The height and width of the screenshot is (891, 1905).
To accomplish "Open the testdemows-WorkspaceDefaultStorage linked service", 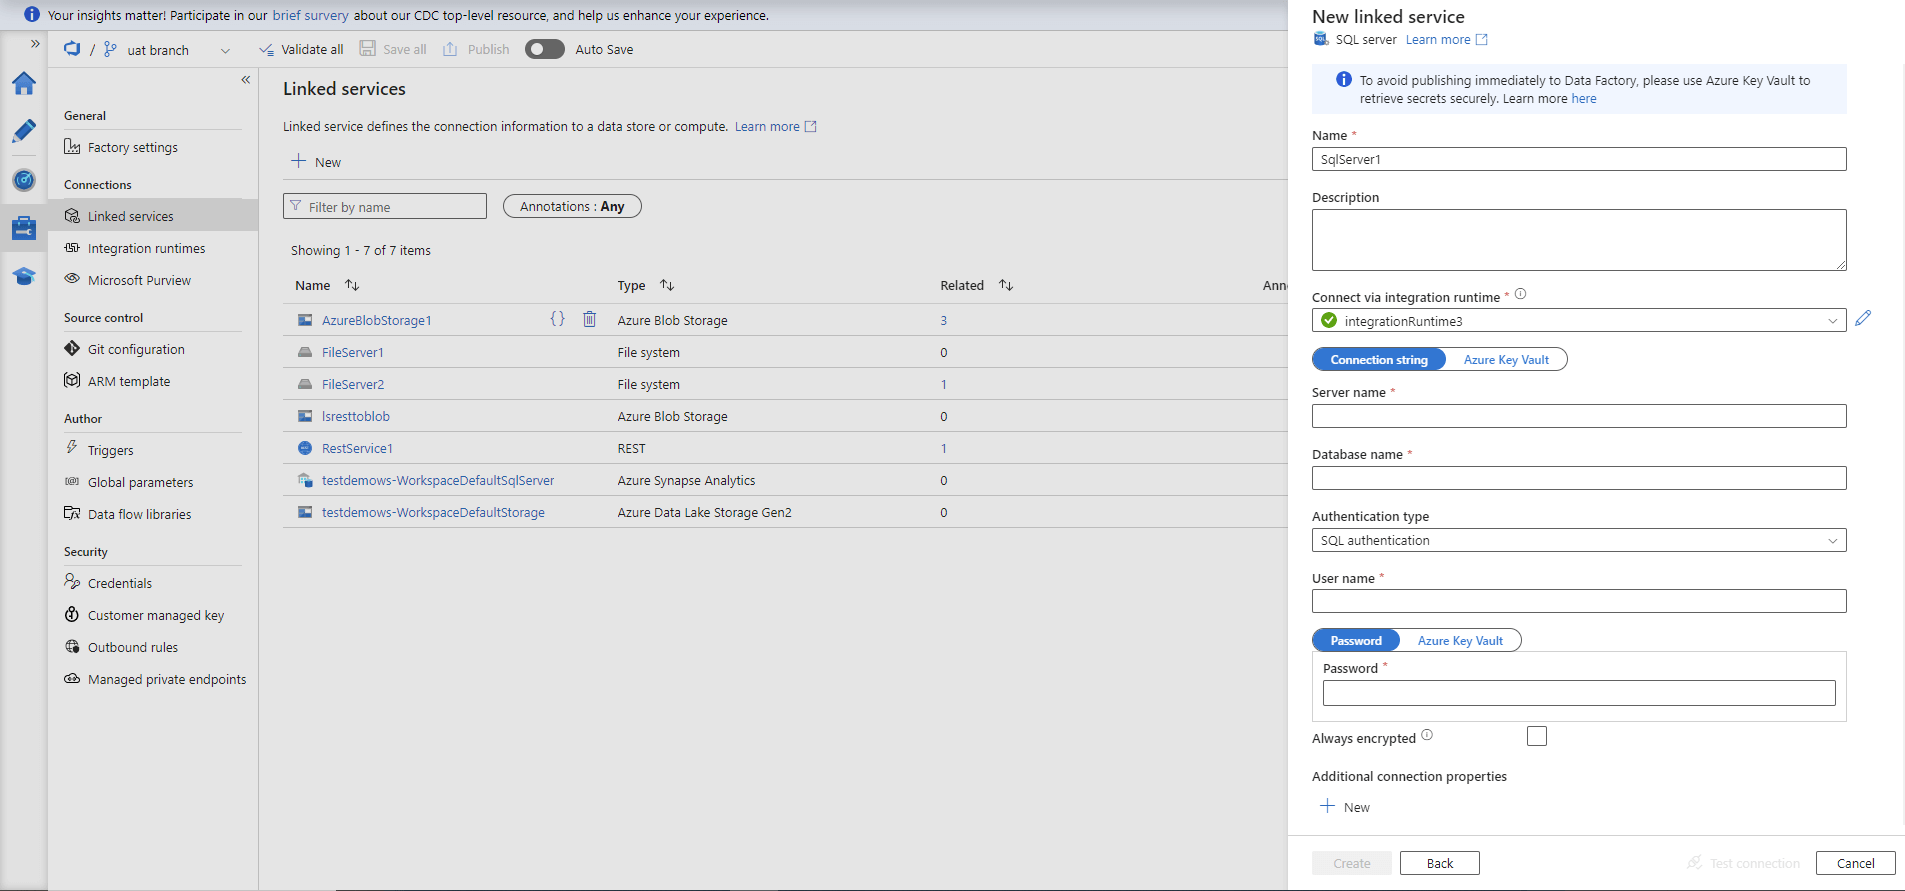I will click(433, 512).
